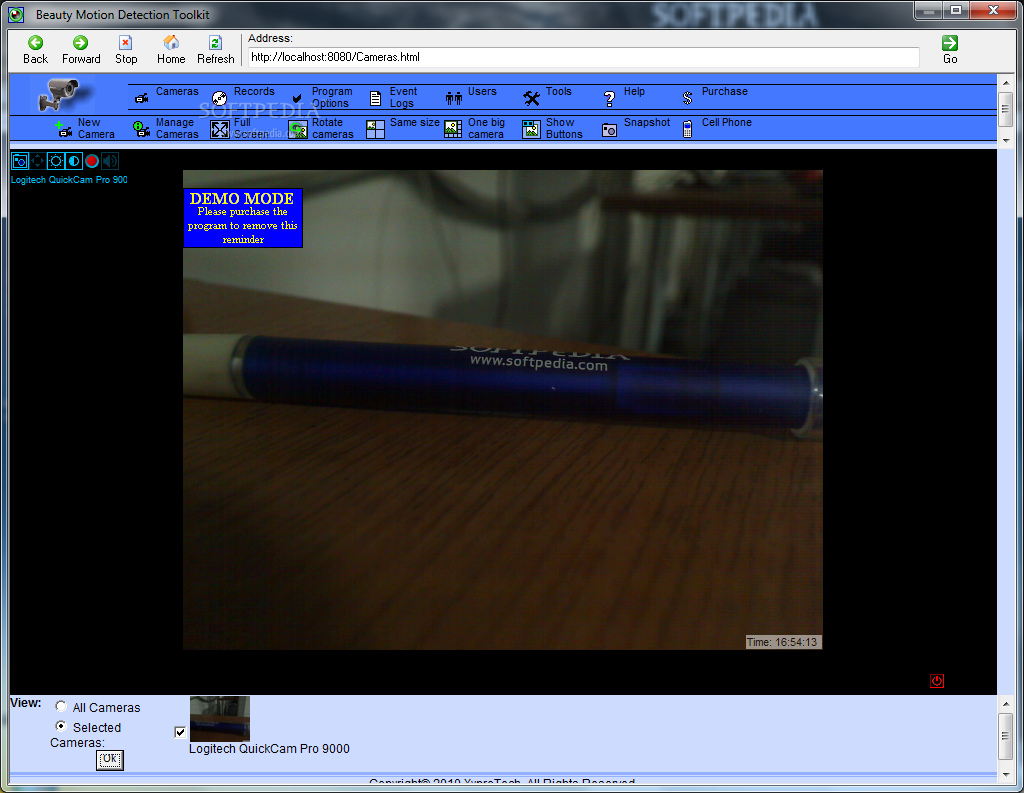This screenshot has height=793, width=1024.
Task: Start recording with red record button
Action: click(x=92, y=161)
